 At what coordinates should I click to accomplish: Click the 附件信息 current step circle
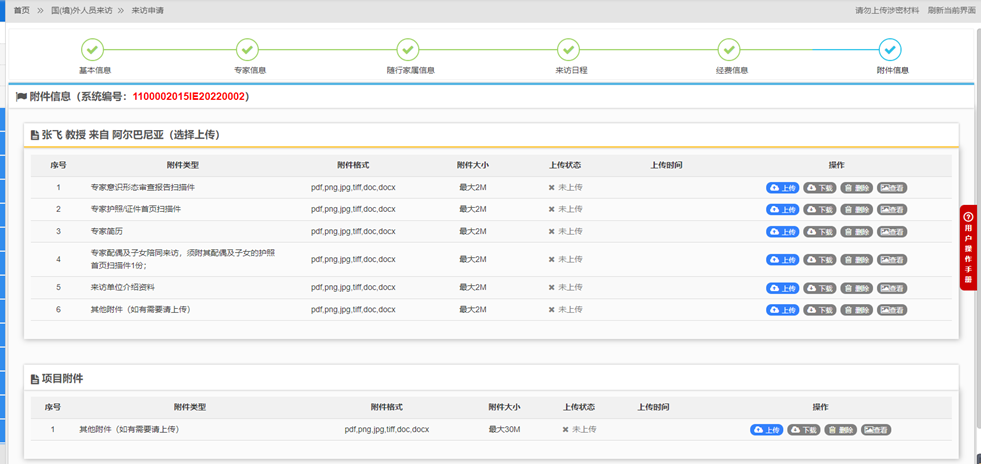tap(889, 49)
